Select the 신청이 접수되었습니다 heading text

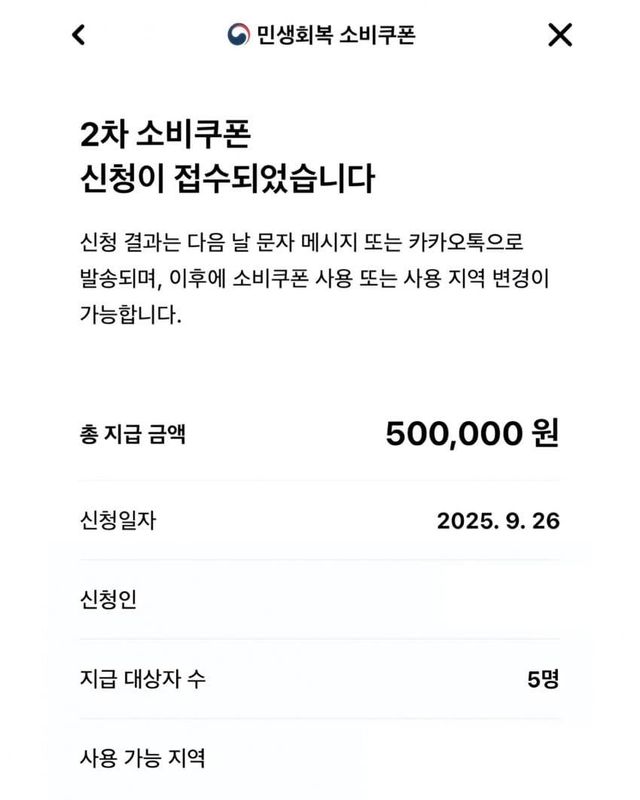click(226, 180)
